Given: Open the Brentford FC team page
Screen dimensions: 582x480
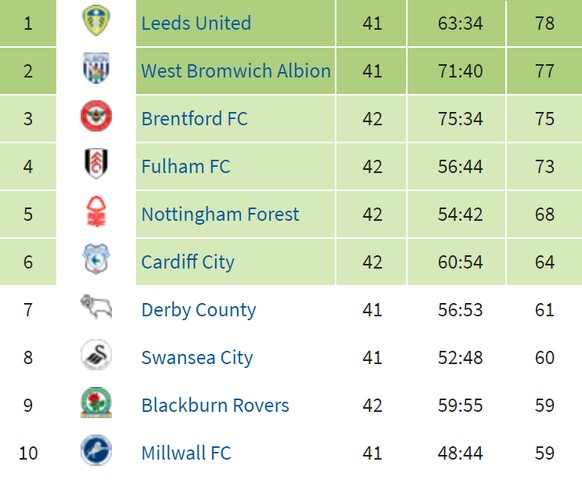Looking at the screenshot, I should [x=194, y=119].
